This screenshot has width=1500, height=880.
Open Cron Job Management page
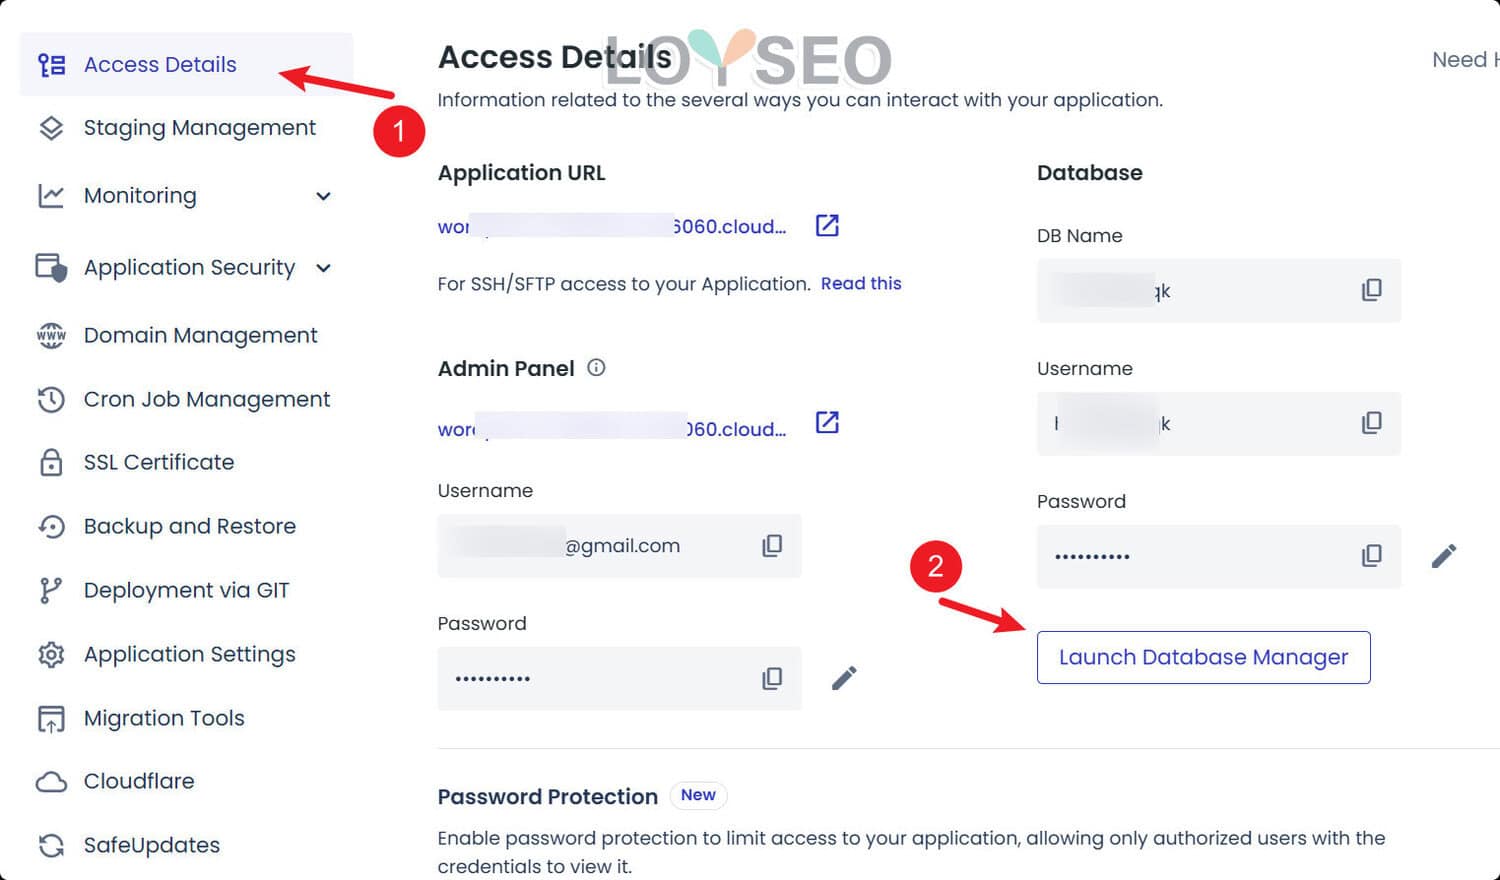206,400
